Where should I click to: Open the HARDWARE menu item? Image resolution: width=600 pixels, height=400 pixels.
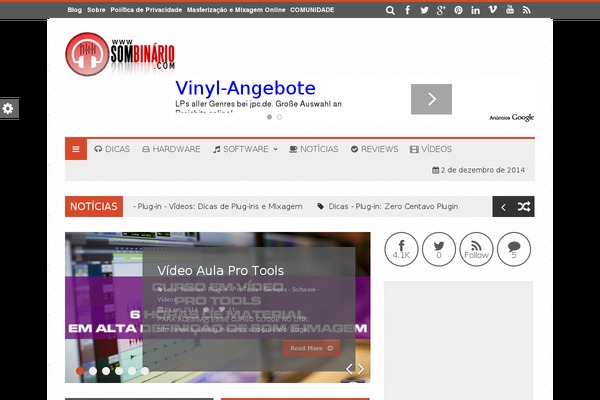tap(171, 149)
